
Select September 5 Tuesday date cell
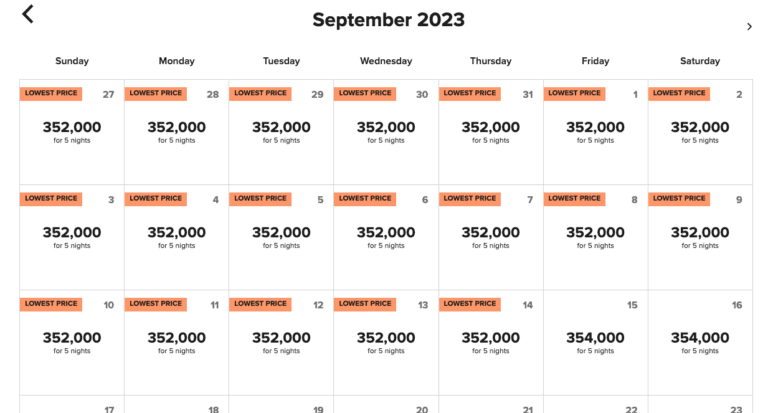pyautogui.click(x=281, y=237)
